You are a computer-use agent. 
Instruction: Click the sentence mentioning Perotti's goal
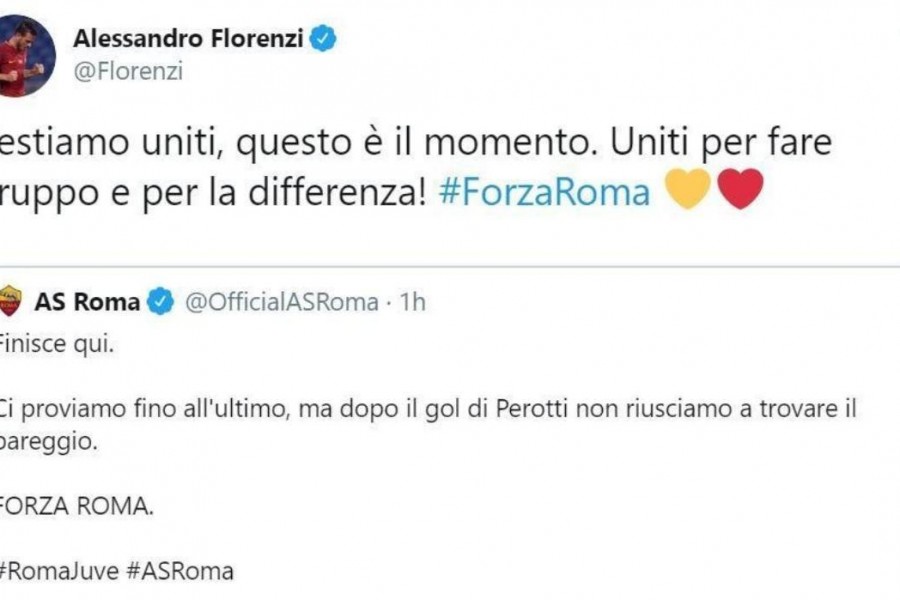click(x=428, y=425)
